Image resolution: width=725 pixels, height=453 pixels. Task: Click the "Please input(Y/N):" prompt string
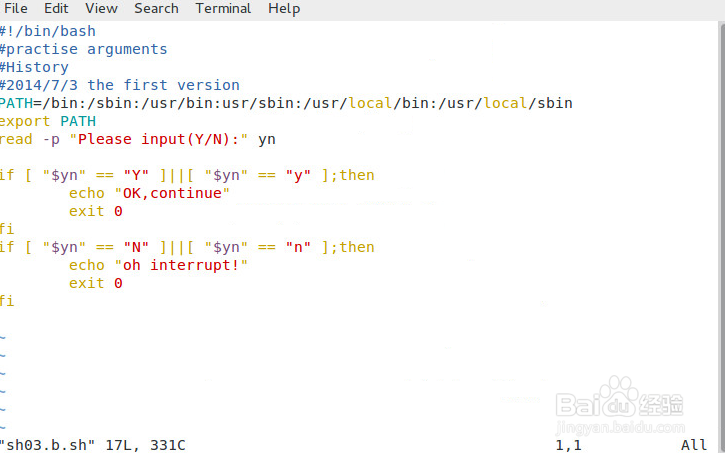(159, 139)
